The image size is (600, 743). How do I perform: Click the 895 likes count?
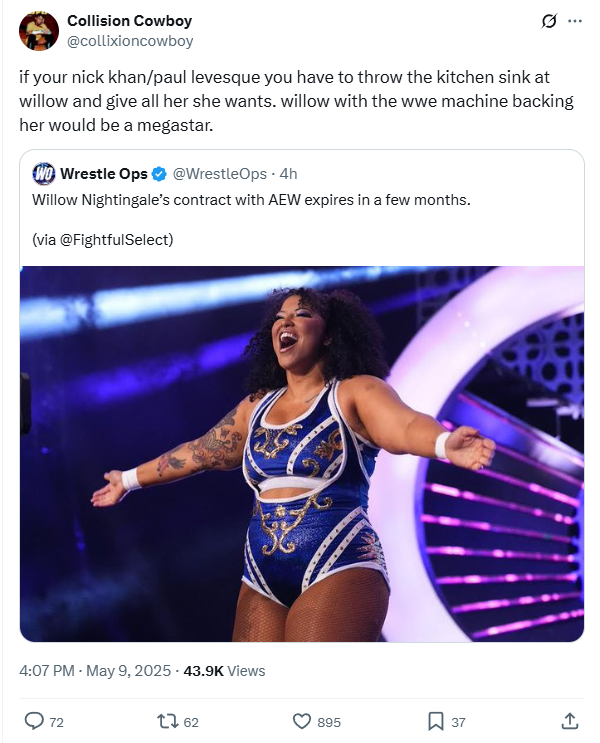(329, 722)
